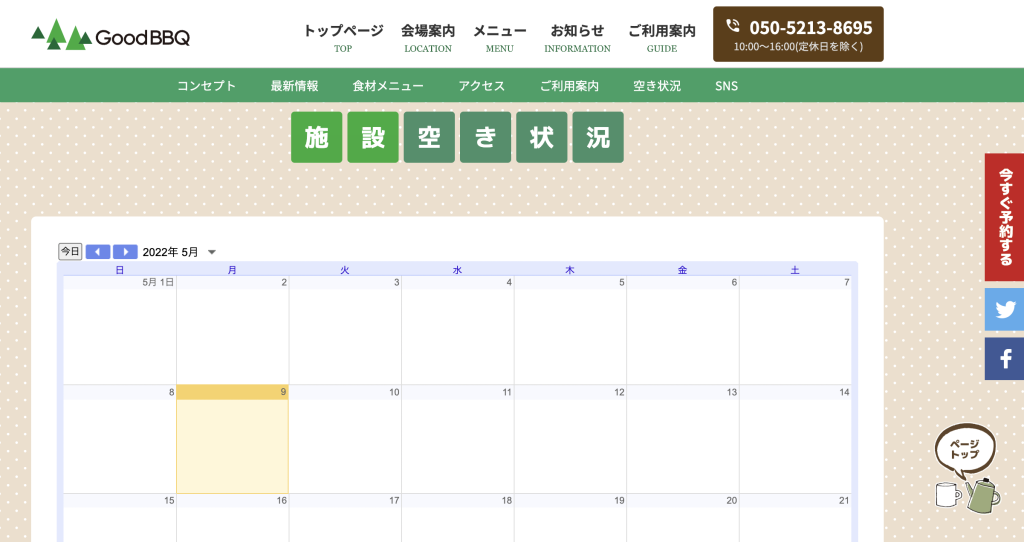
Task: Click コンセプト in green nav bar
Action: pos(207,86)
